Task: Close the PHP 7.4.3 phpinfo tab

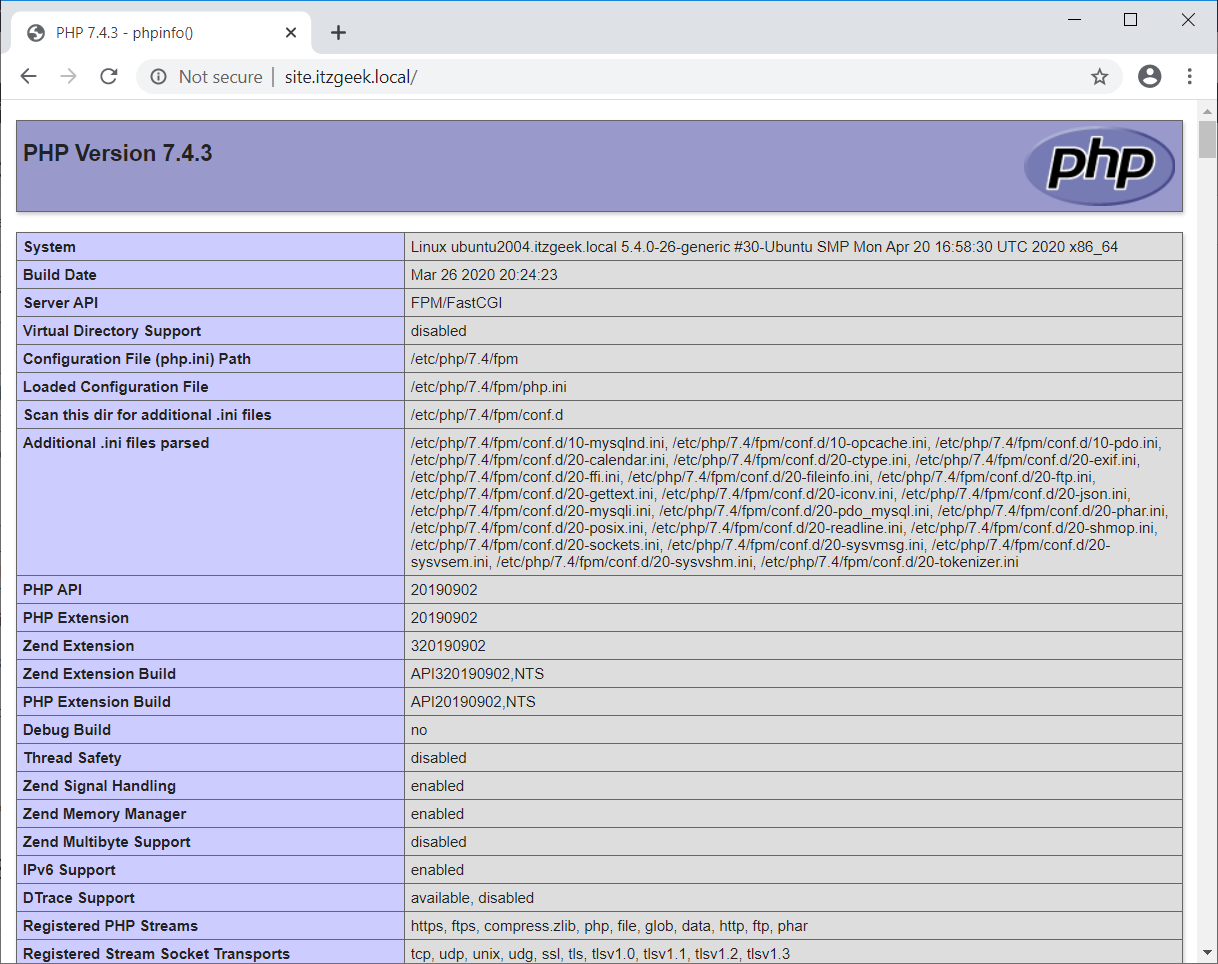Action: tap(291, 33)
